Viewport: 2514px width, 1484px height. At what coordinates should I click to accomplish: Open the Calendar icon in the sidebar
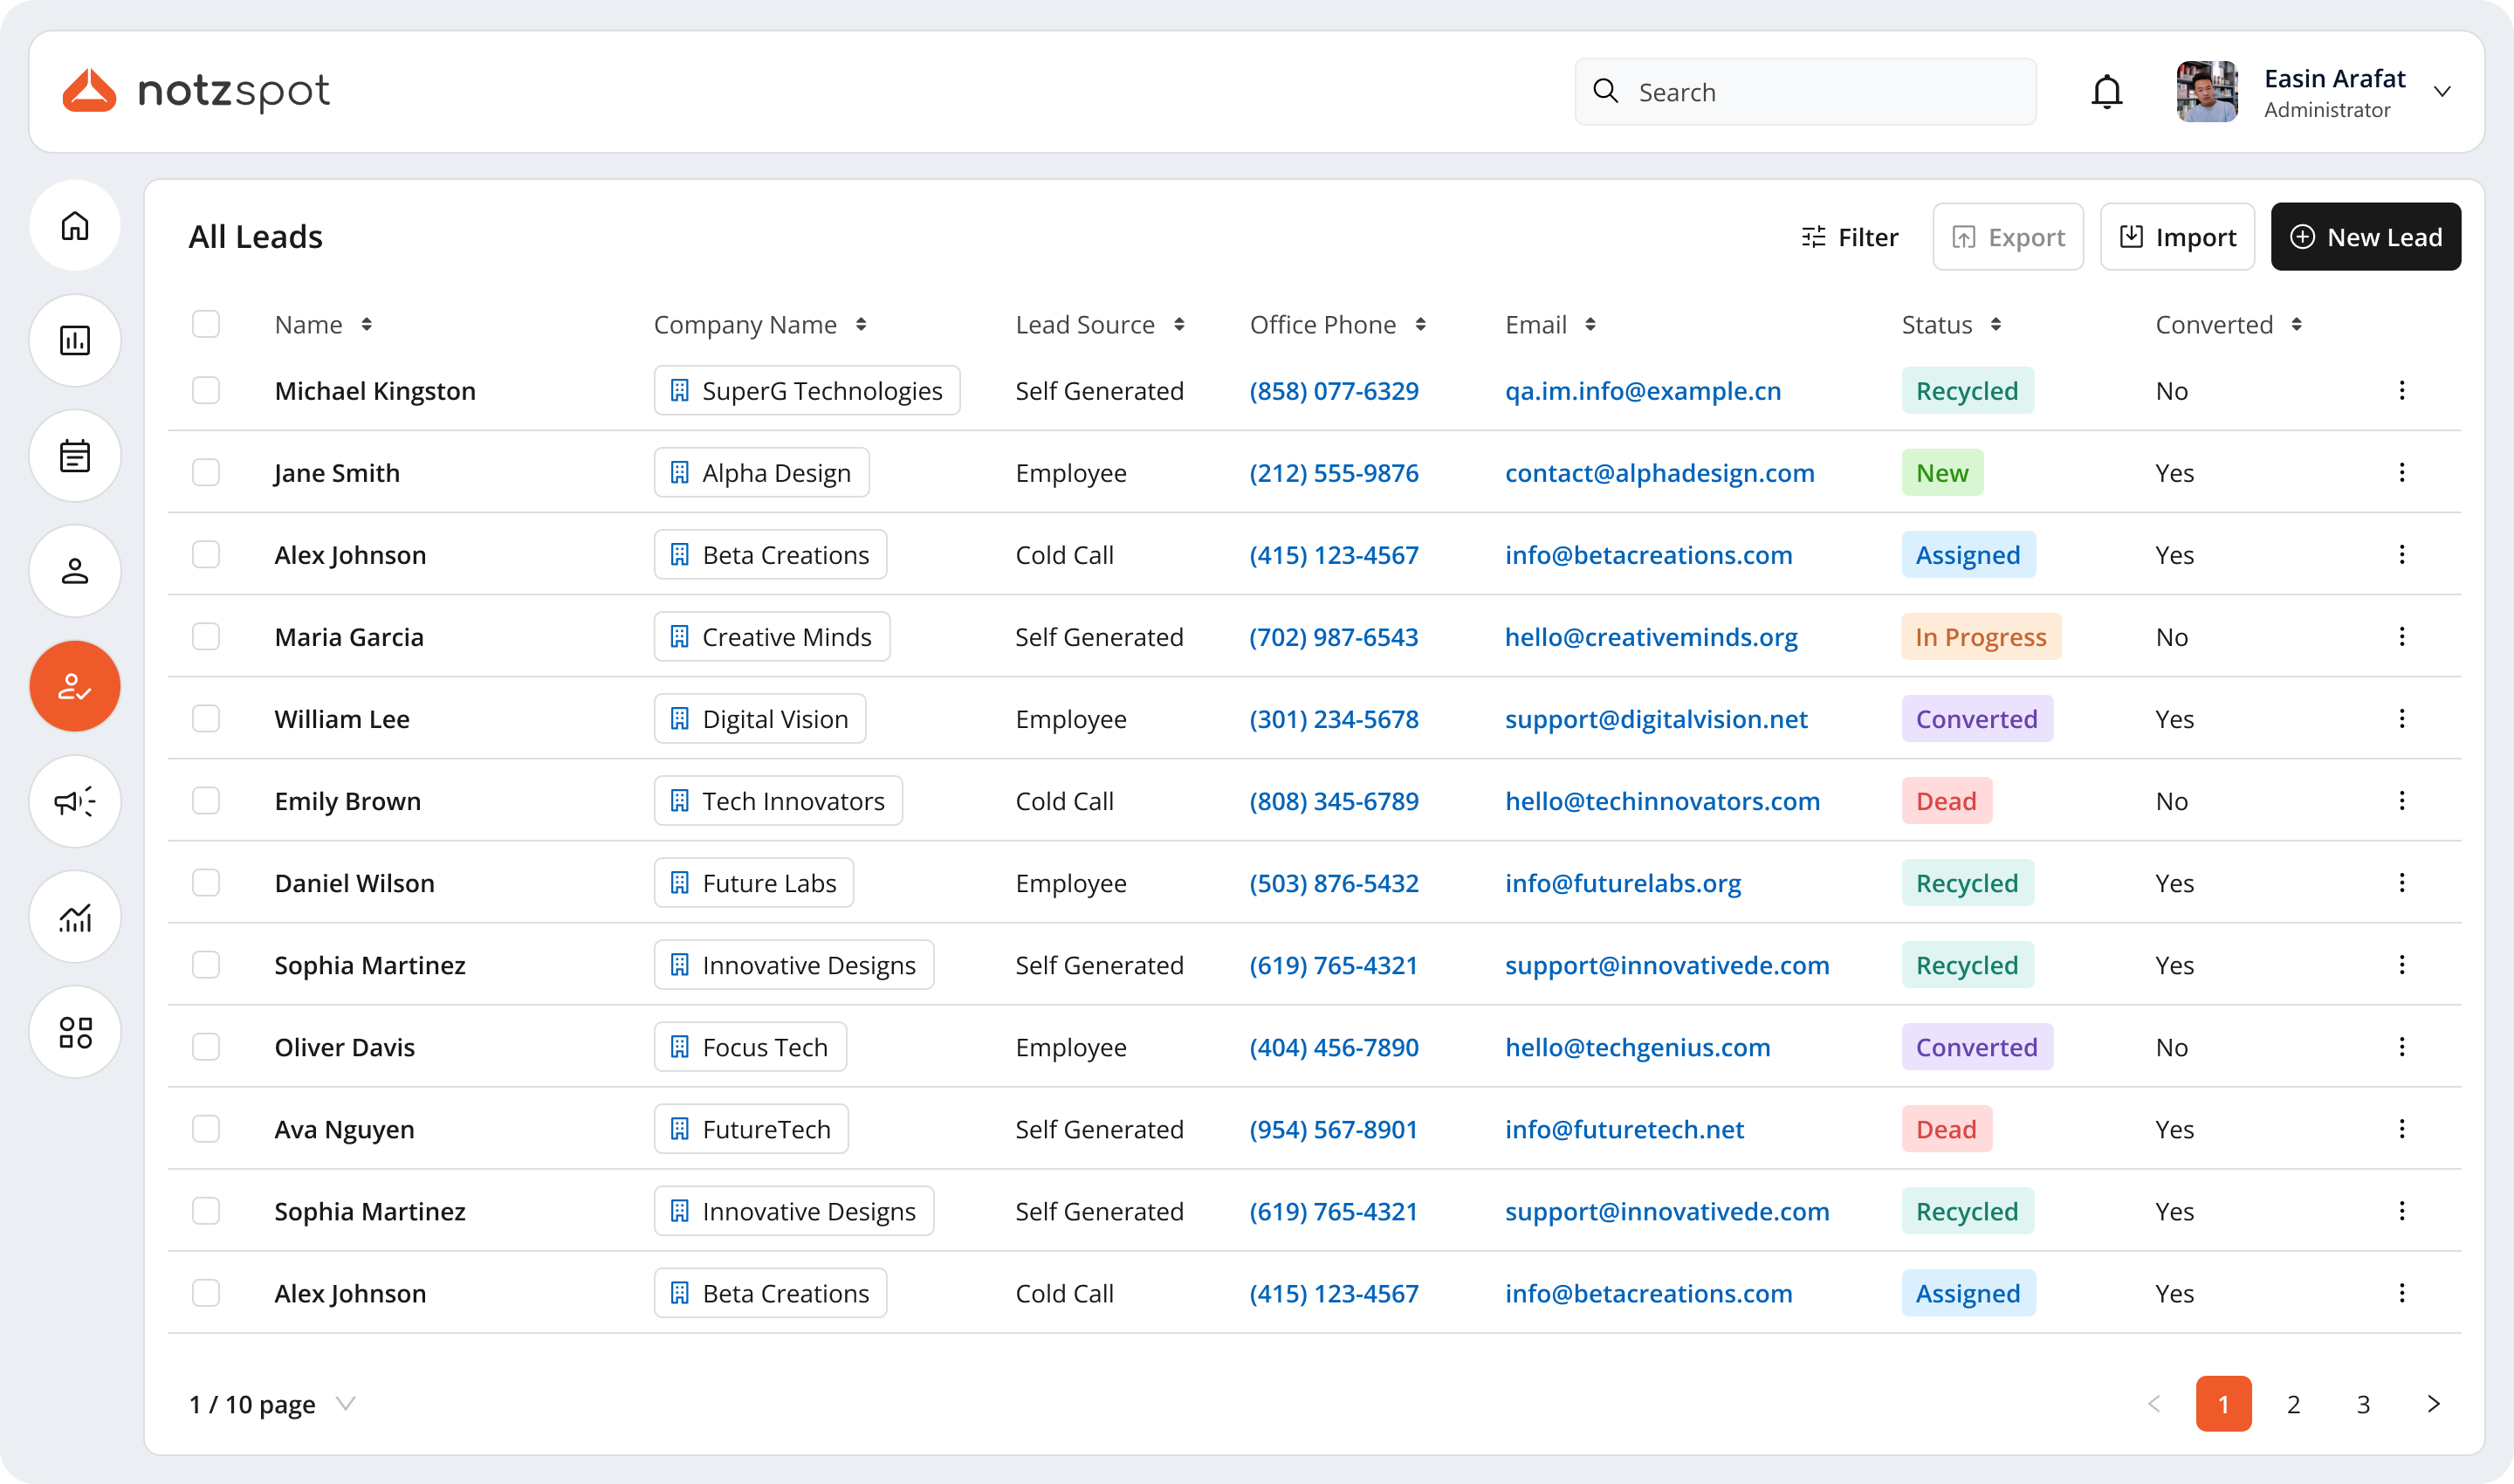click(x=75, y=456)
